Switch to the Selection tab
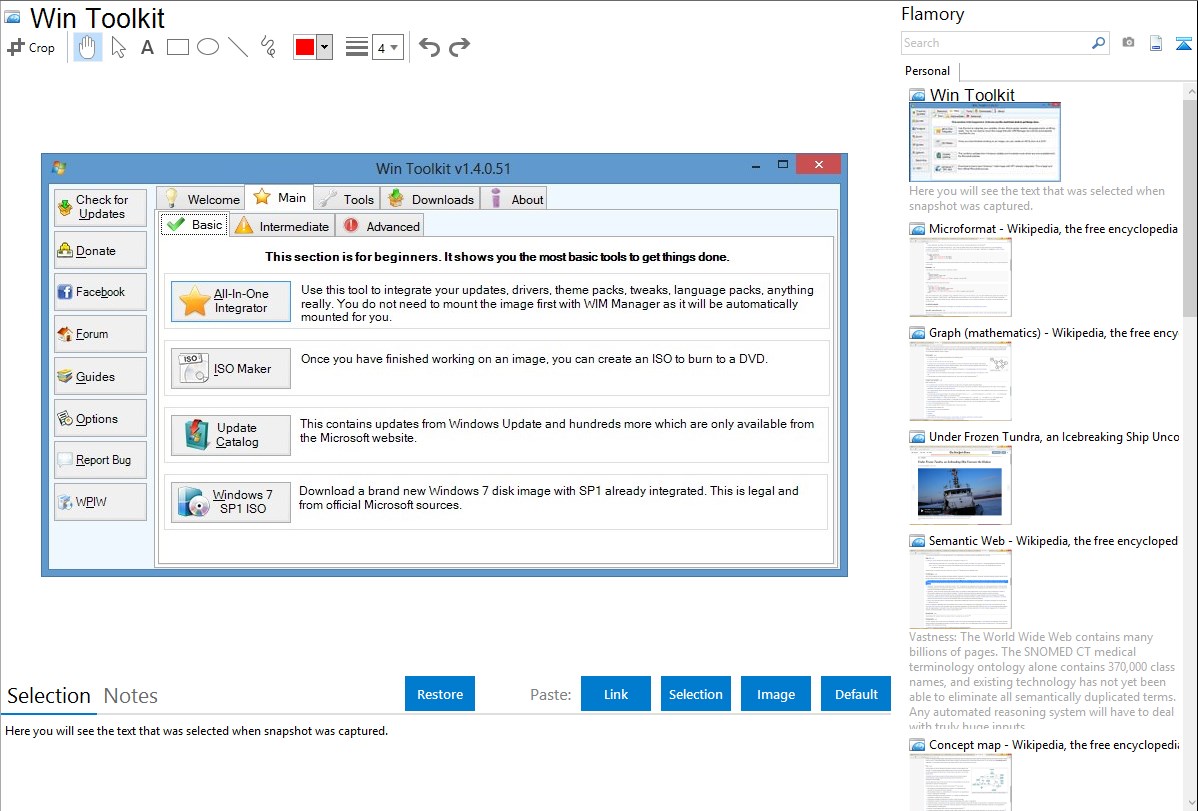Viewport: 1198px width, 811px height. [x=49, y=696]
